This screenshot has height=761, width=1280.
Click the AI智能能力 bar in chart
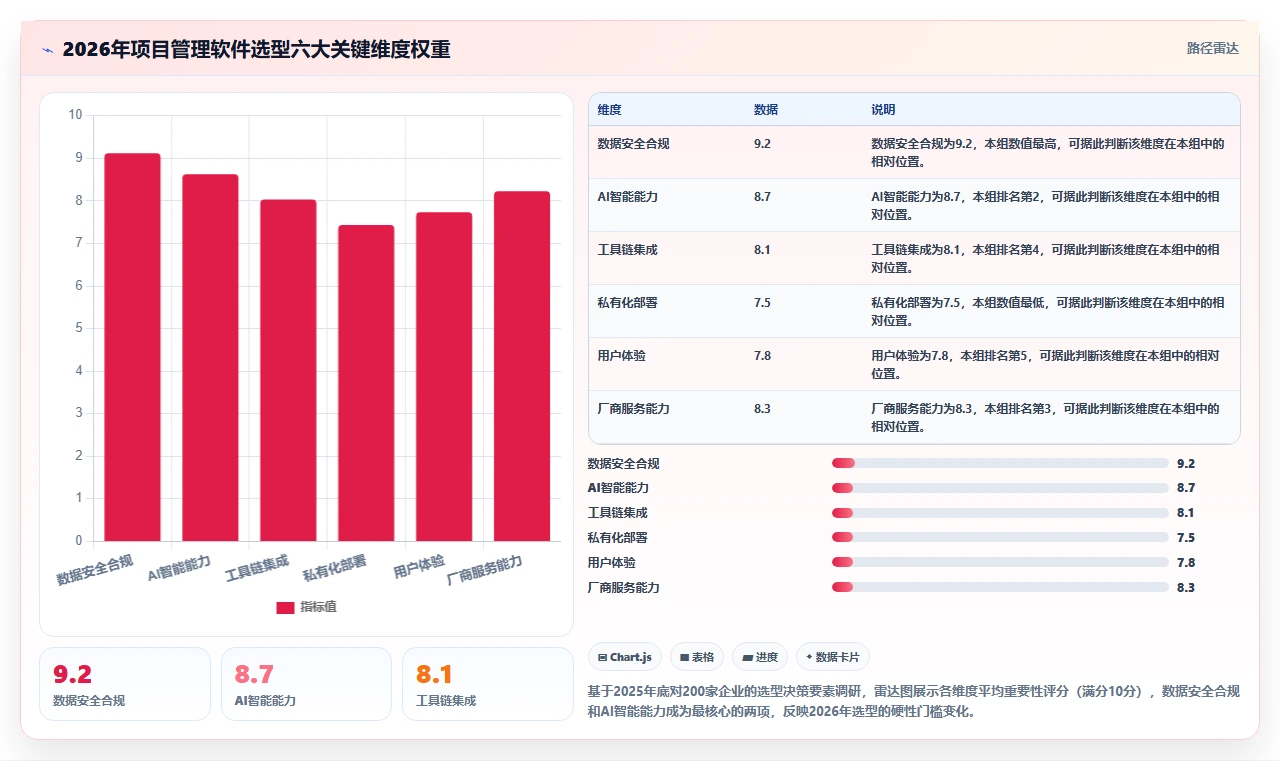(x=210, y=358)
